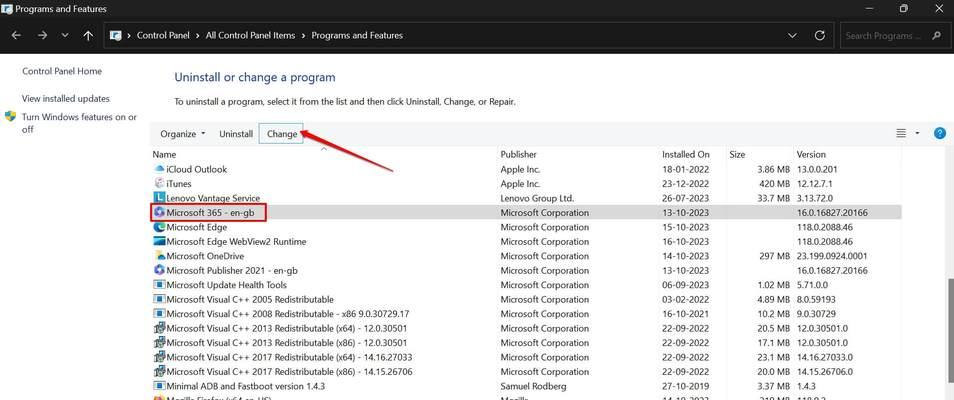
Task: Open the recent locations chevron
Action: [65, 36]
